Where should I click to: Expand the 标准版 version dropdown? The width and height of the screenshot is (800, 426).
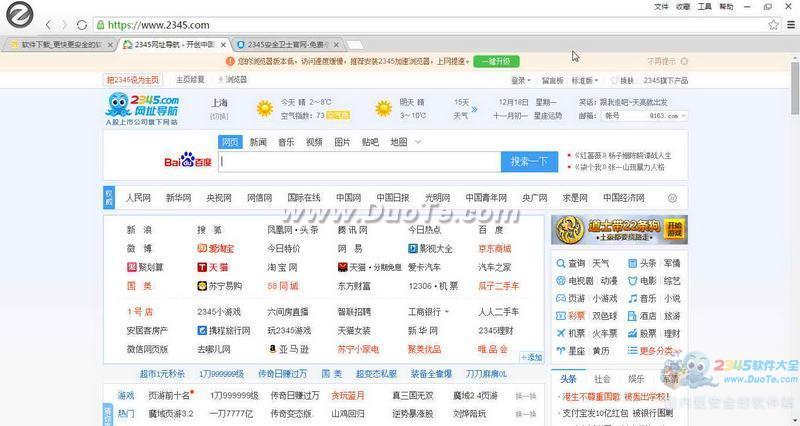pos(585,80)
